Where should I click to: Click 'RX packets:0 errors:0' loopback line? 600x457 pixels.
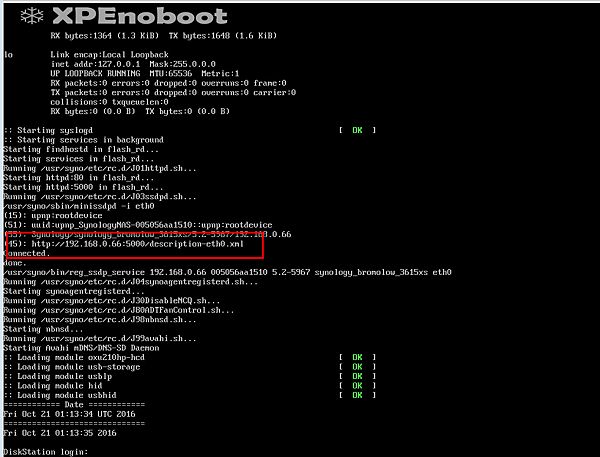(168, 83)
